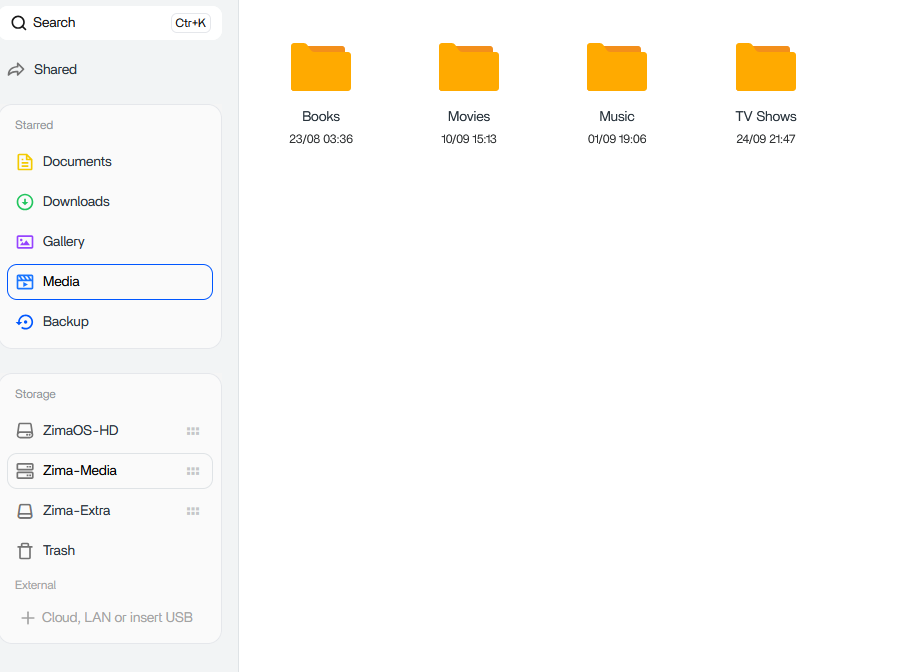
Task: Open Downloads via its green icon
Action: click(25, 202)
